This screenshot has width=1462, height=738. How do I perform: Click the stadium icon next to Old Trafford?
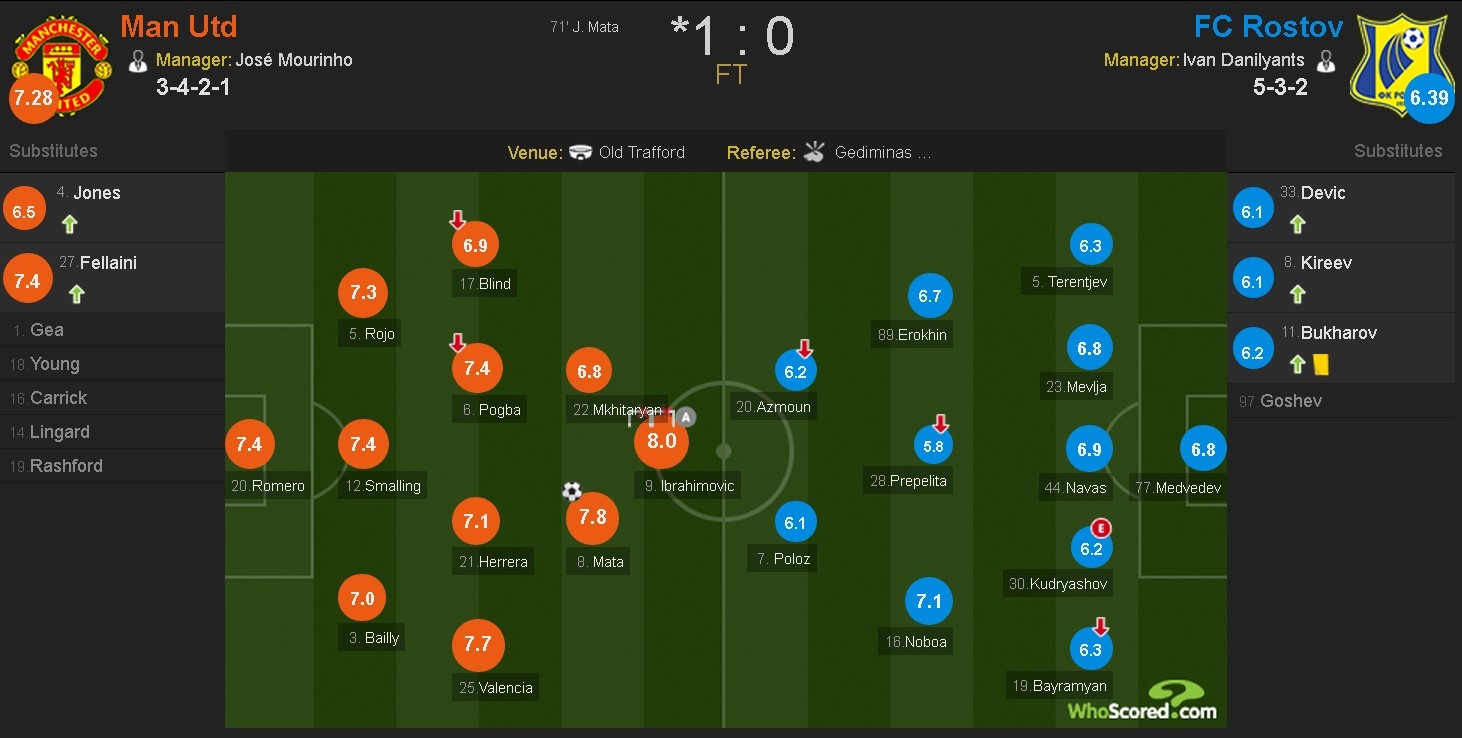pyautogui.click(x=580, y=153)
